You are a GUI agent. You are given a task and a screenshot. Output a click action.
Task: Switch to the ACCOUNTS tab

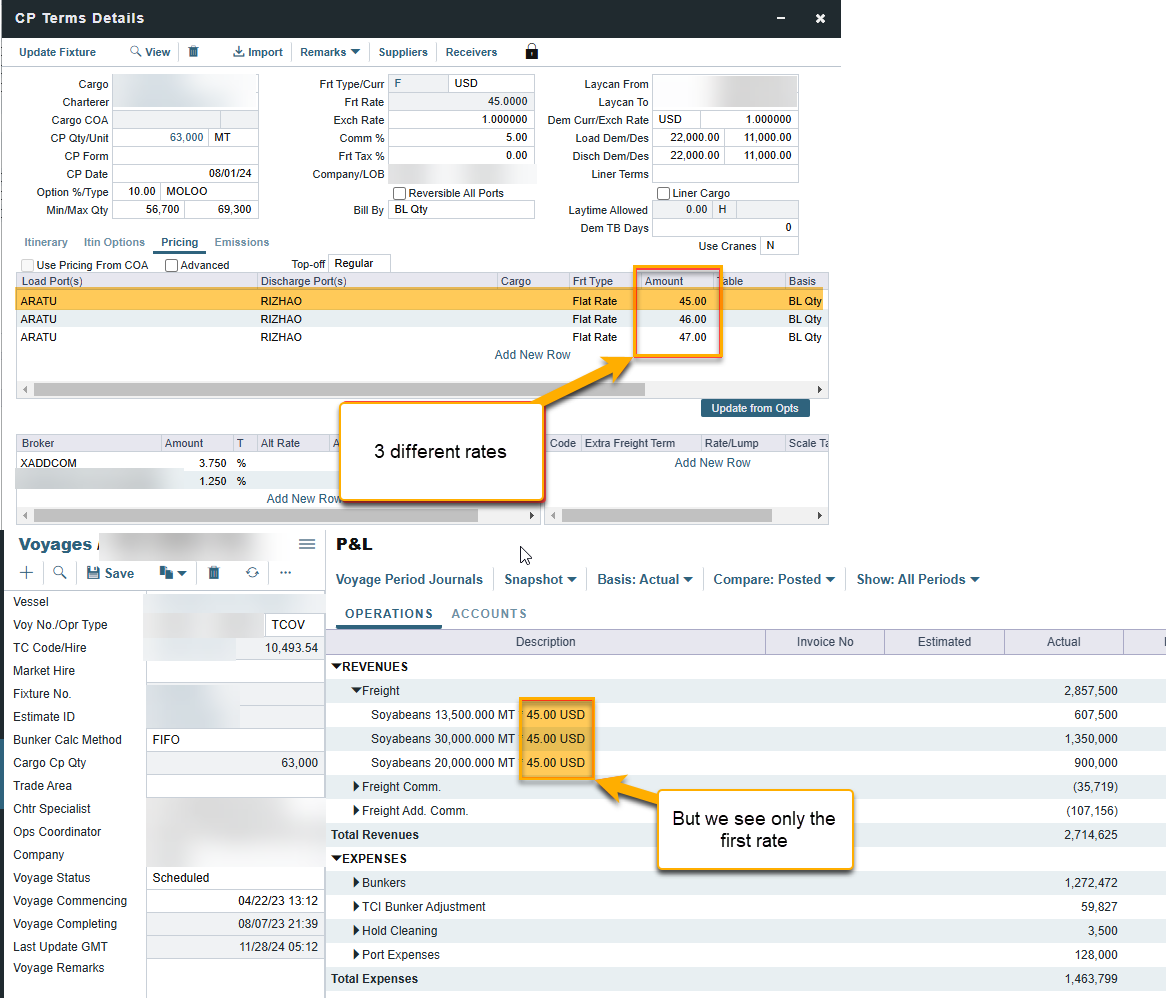488,614
